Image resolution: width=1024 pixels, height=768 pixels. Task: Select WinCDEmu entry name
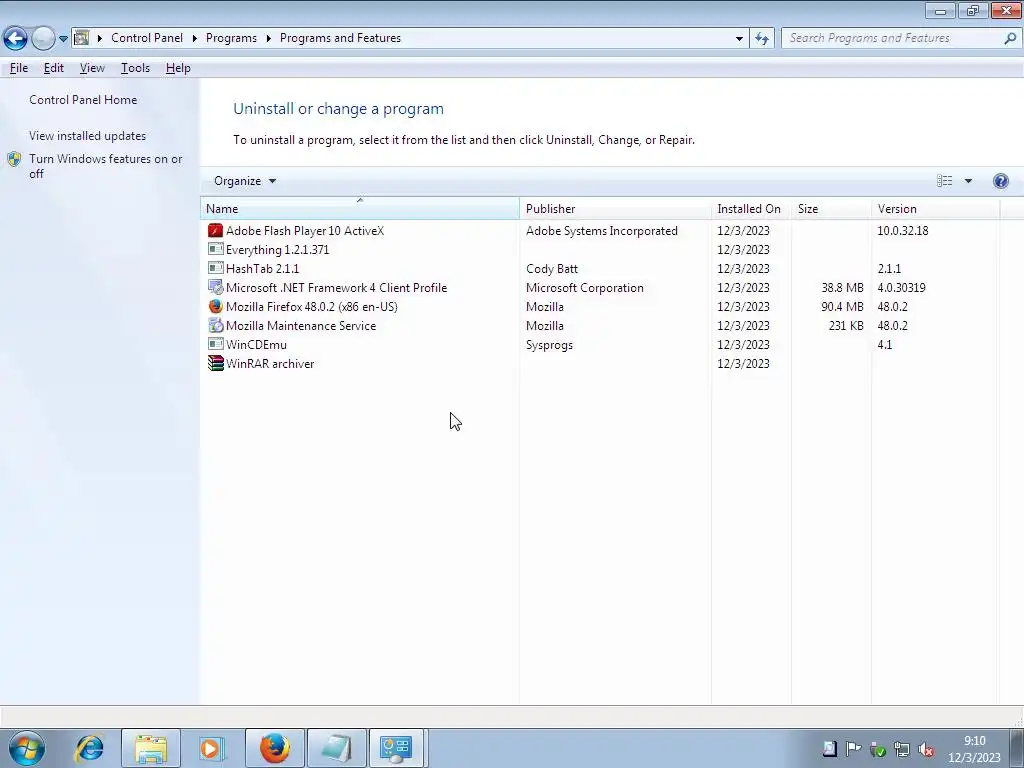coord(256,344)
